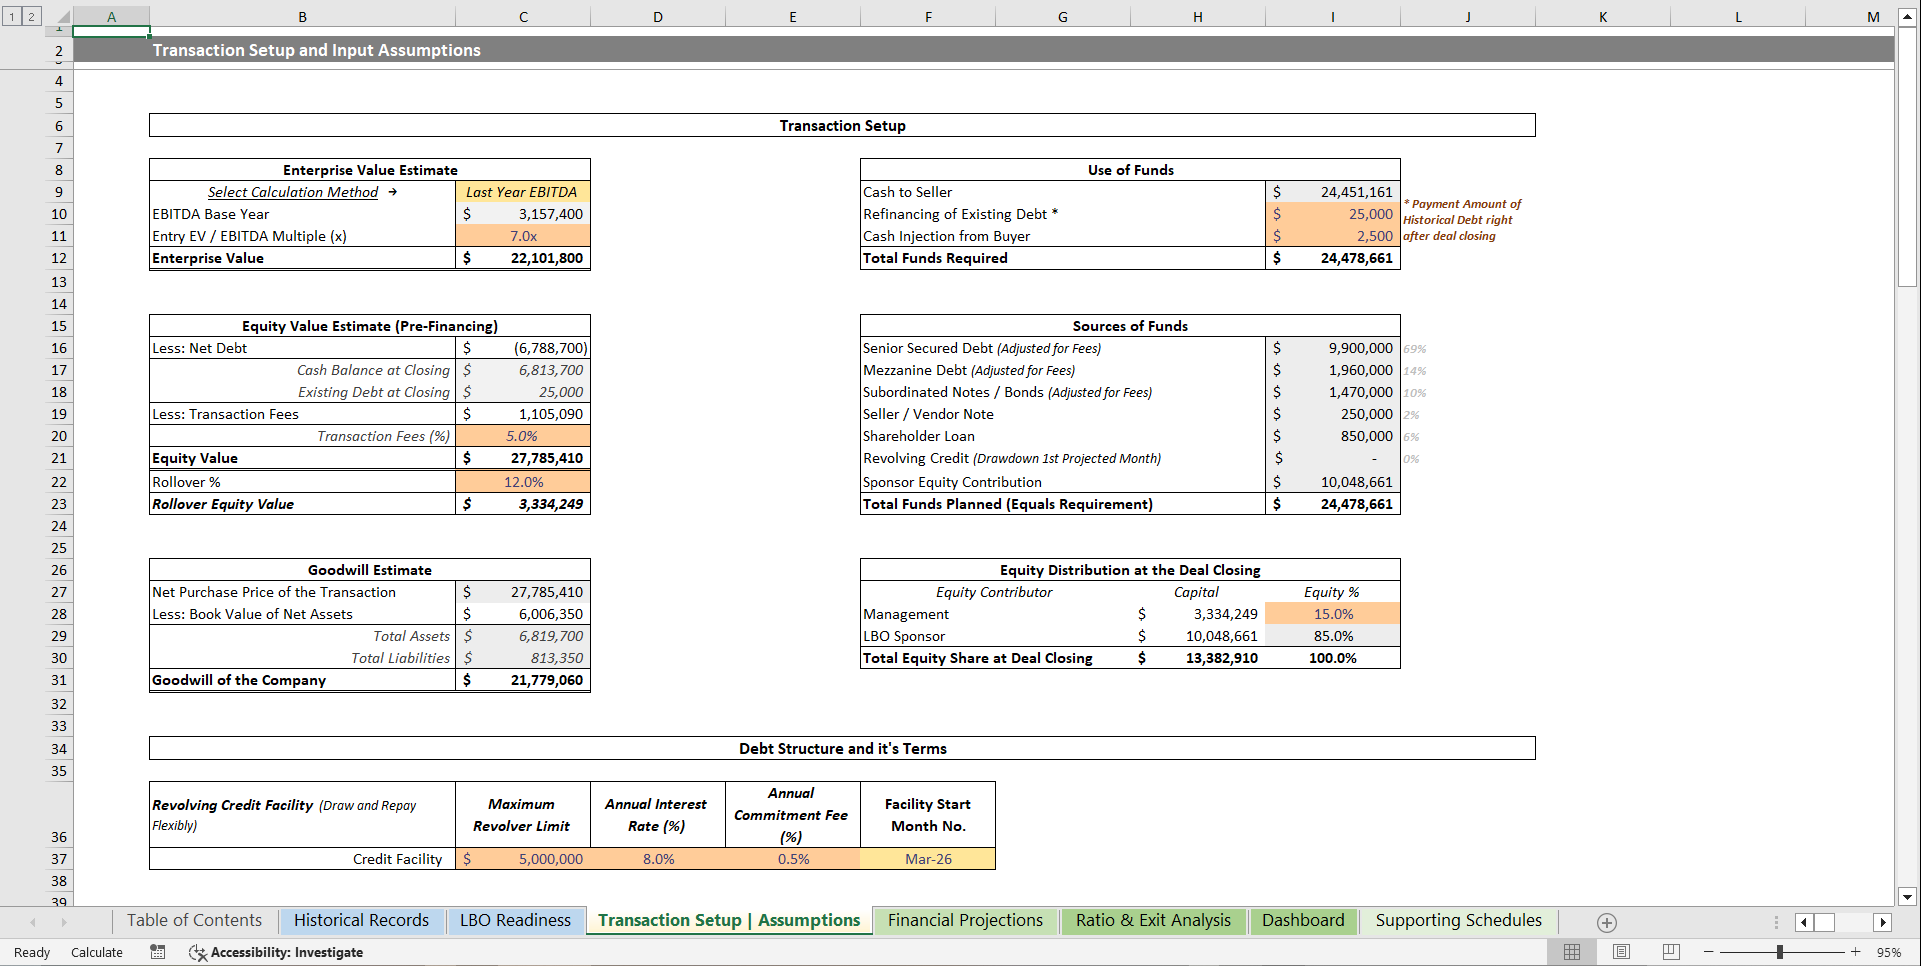1921x966 pixels.
Task: Open the LBO Readiness sheet
Action: (x=516, y=920)
